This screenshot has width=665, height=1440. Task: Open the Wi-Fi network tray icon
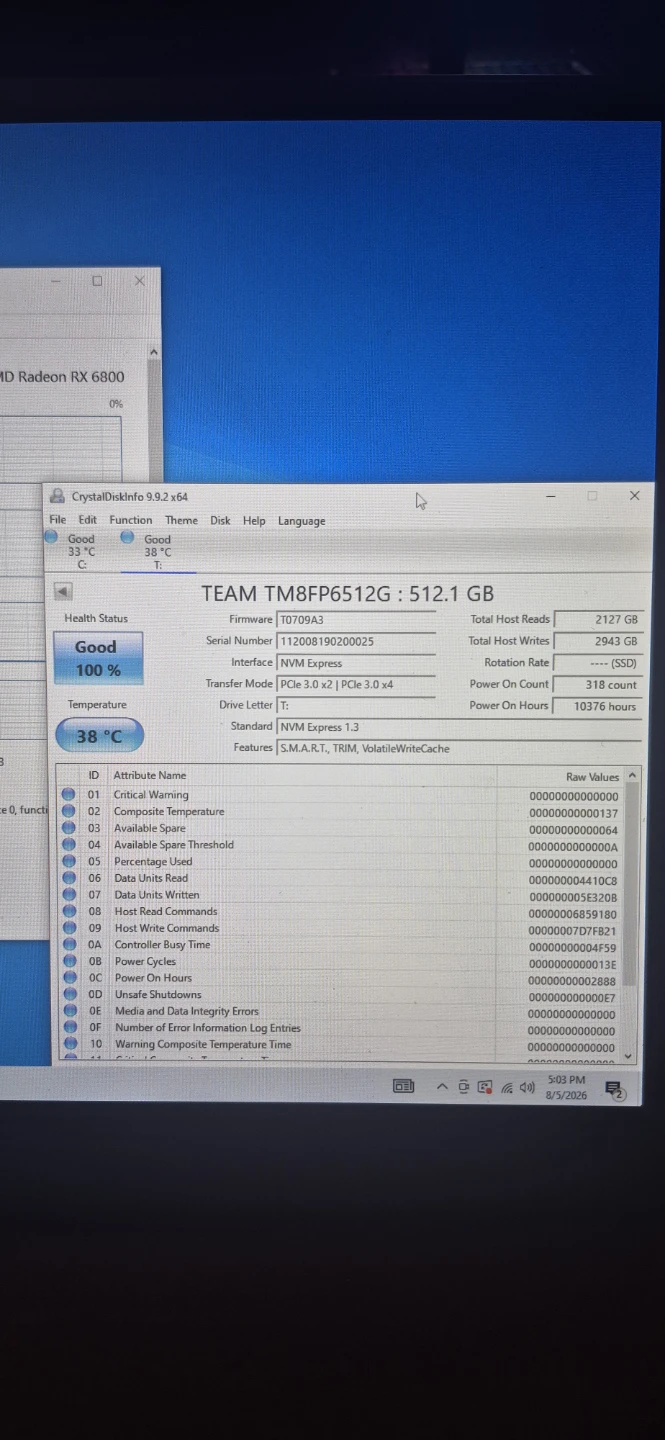(x=507, y=1088)
